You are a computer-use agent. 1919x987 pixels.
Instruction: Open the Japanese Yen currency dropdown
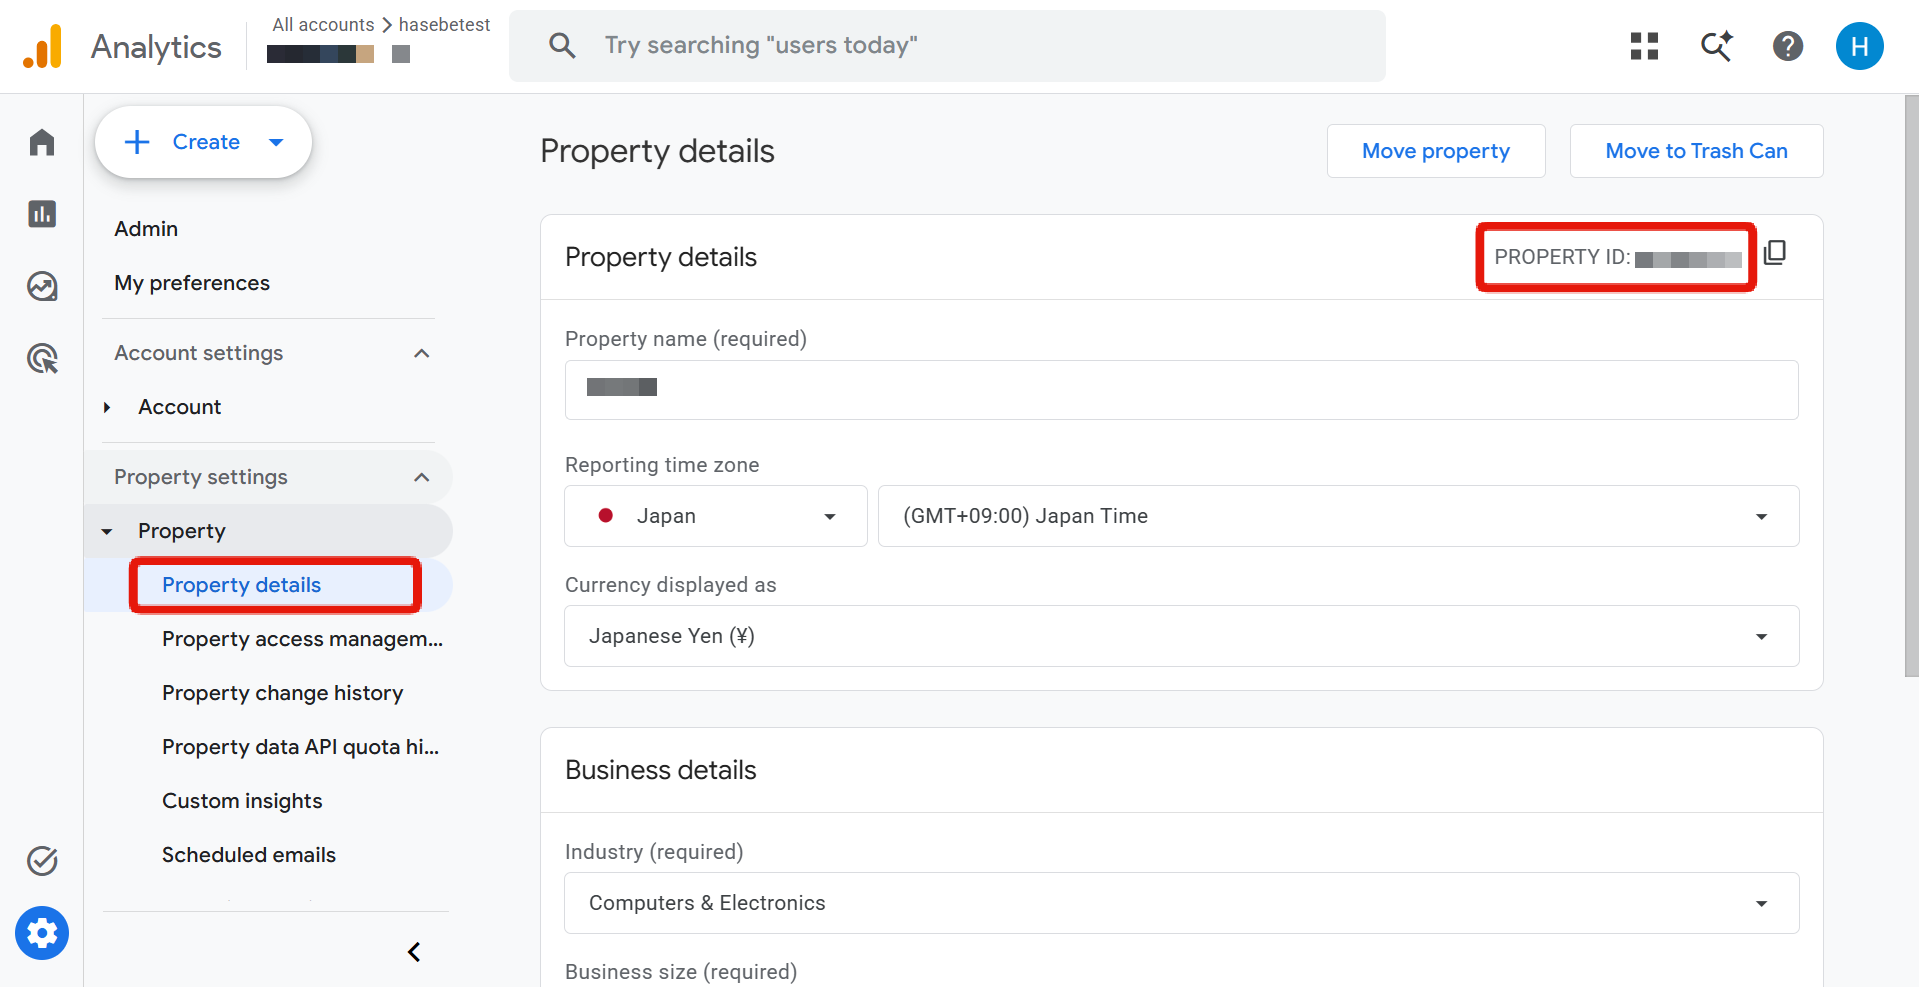1181,636
